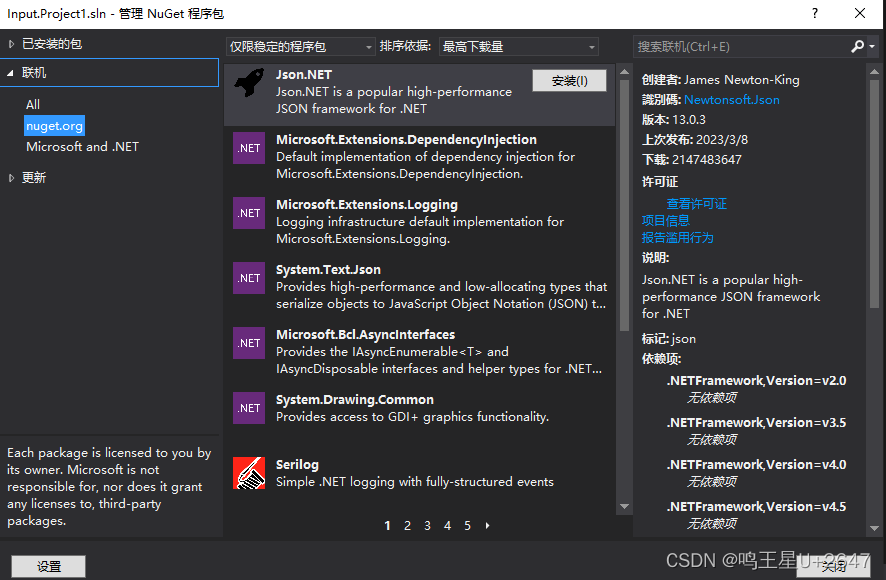The image size is (886, 580).
Task: Click the Serilog package icon
Action: 247,472
